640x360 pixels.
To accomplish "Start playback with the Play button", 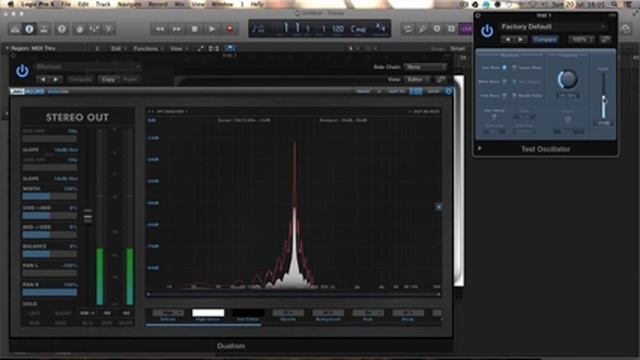I will (x=212, y=29).
